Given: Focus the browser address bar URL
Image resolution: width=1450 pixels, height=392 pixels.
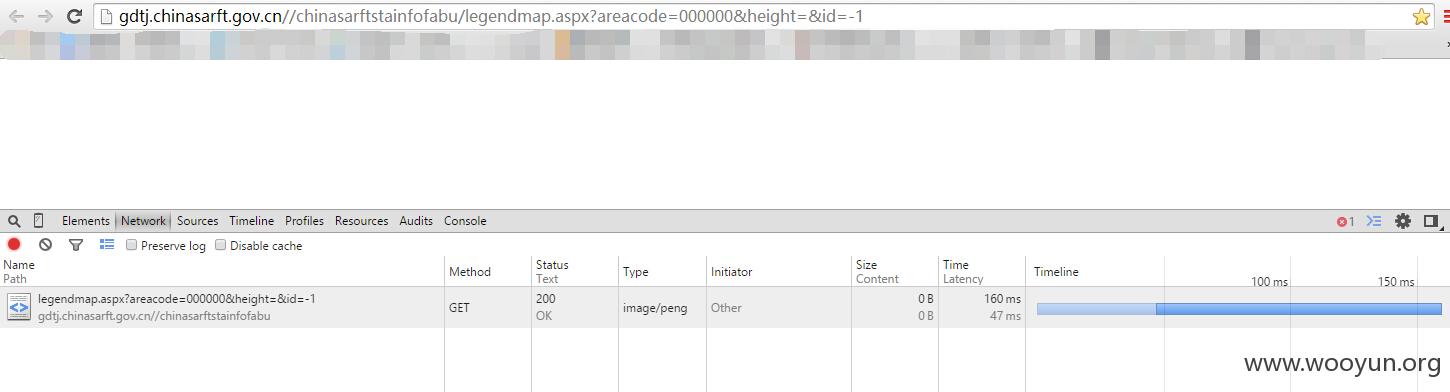Looking at the screenshot, I should coord(492,16).
